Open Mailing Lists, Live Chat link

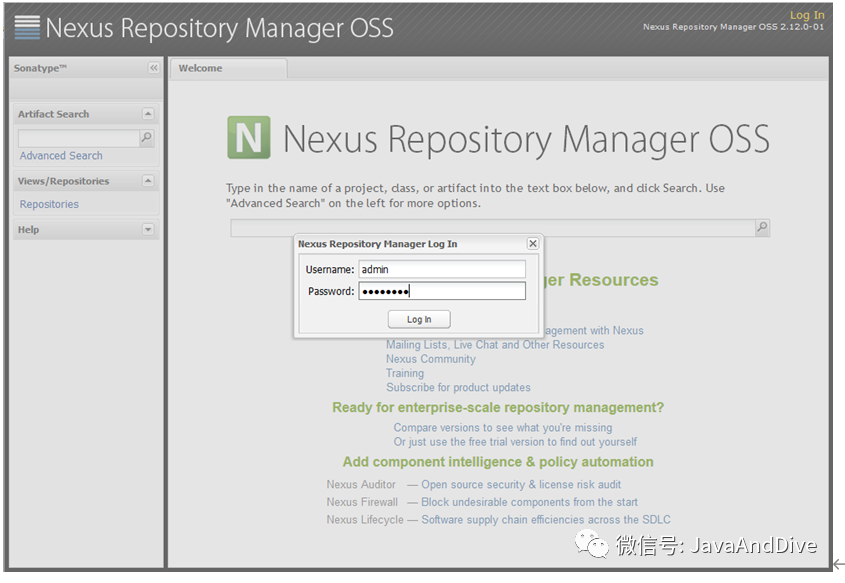click(x=495, y=345)
